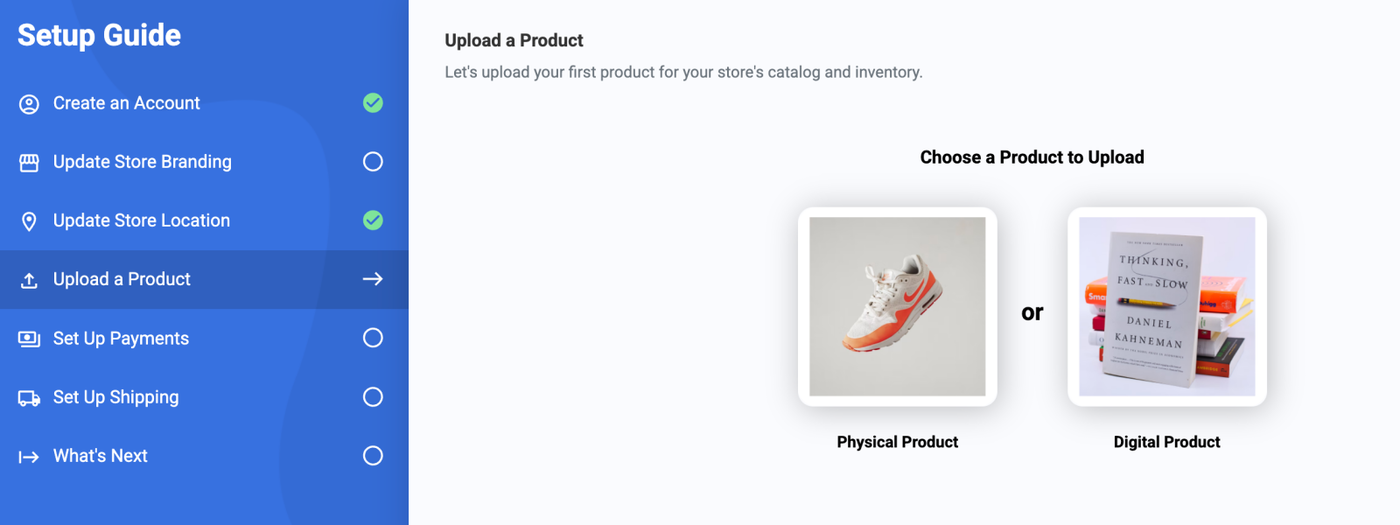Click the payments cash icon in sidebar
Screen dimensions: 1400x525
pos(29,339)
